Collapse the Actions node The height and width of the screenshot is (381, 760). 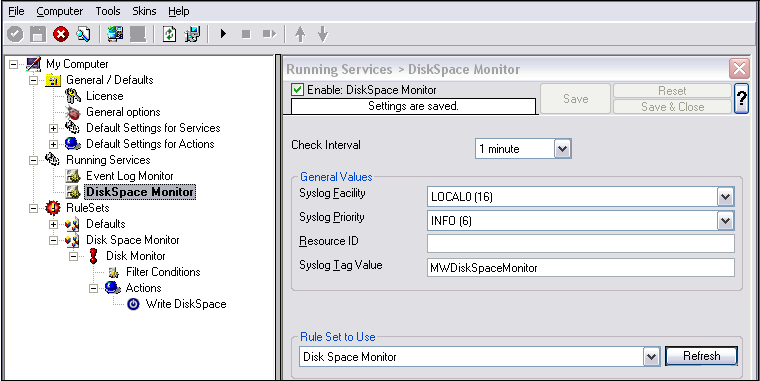94,288
